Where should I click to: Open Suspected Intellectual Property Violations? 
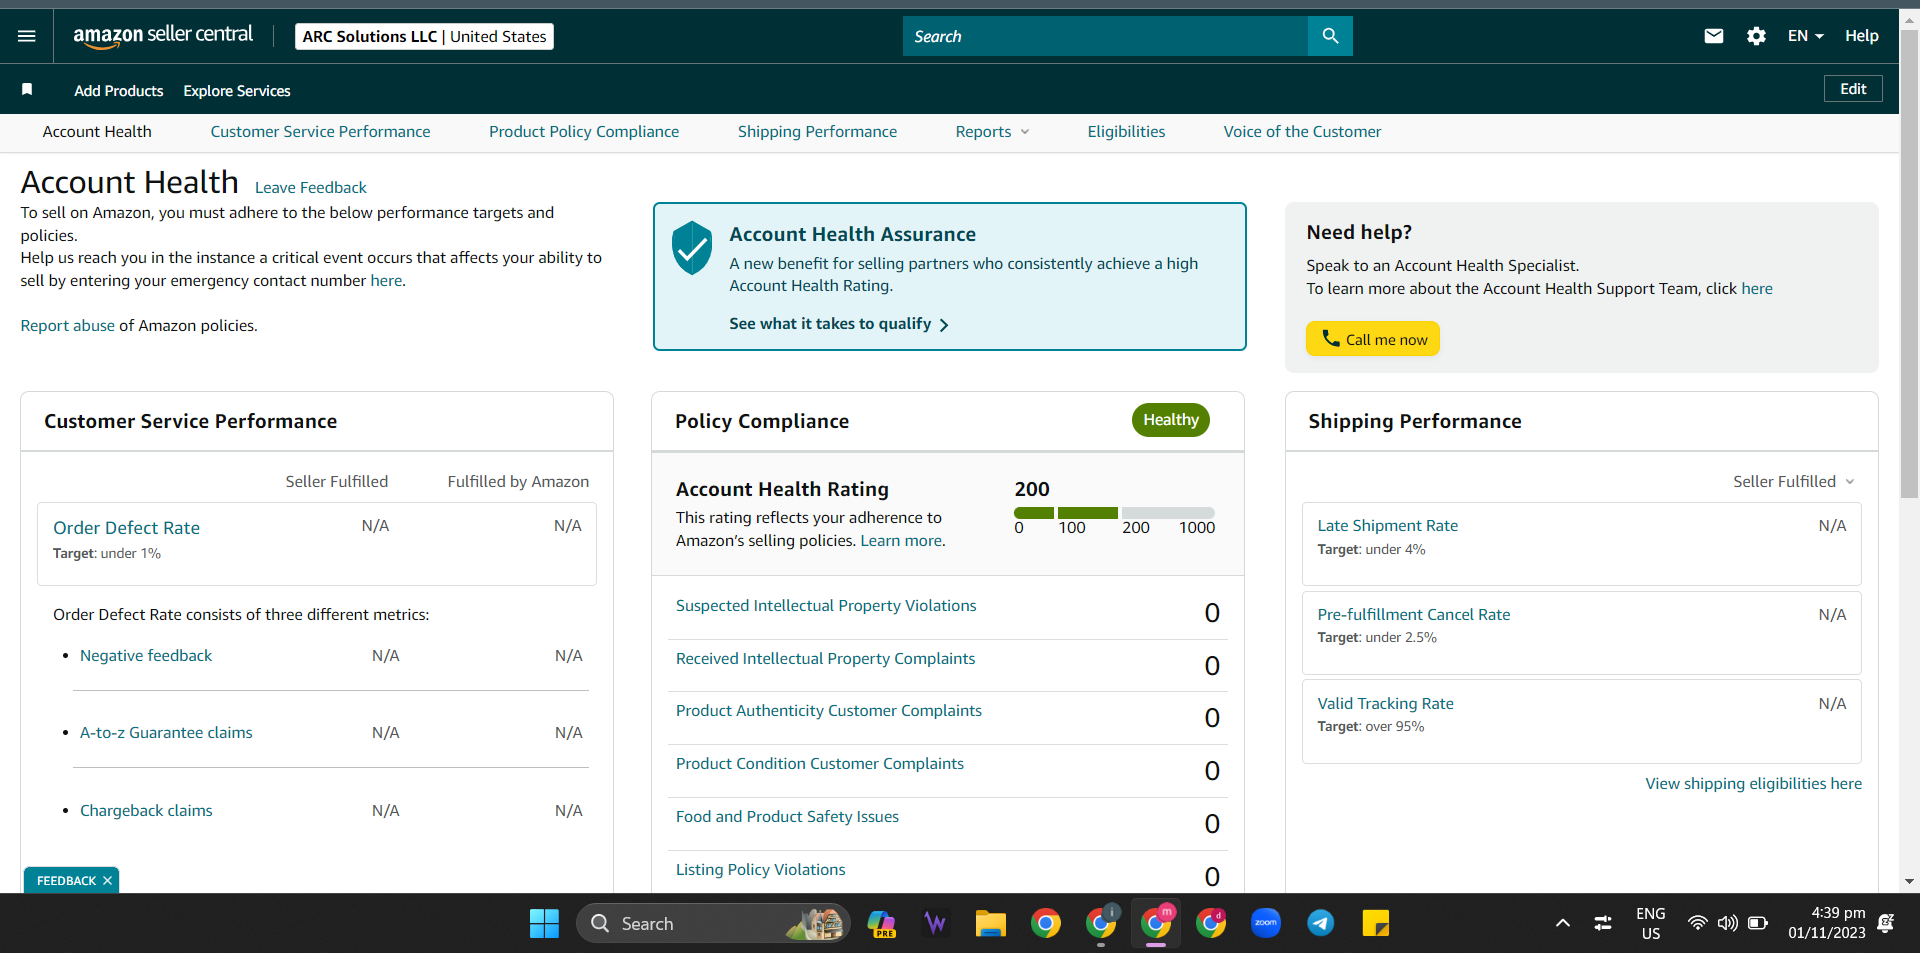[x=826, y=606]
